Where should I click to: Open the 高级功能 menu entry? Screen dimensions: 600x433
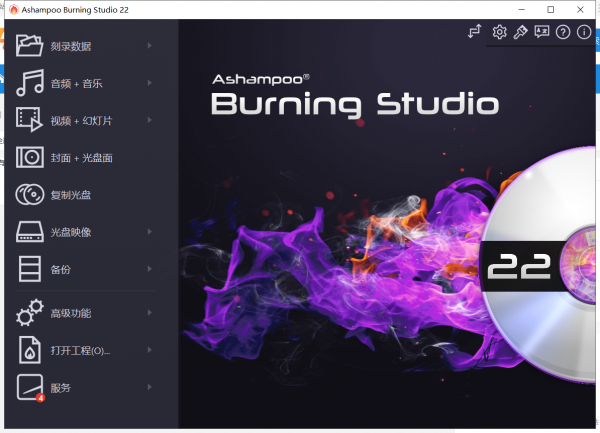click(x=71, y=313)
